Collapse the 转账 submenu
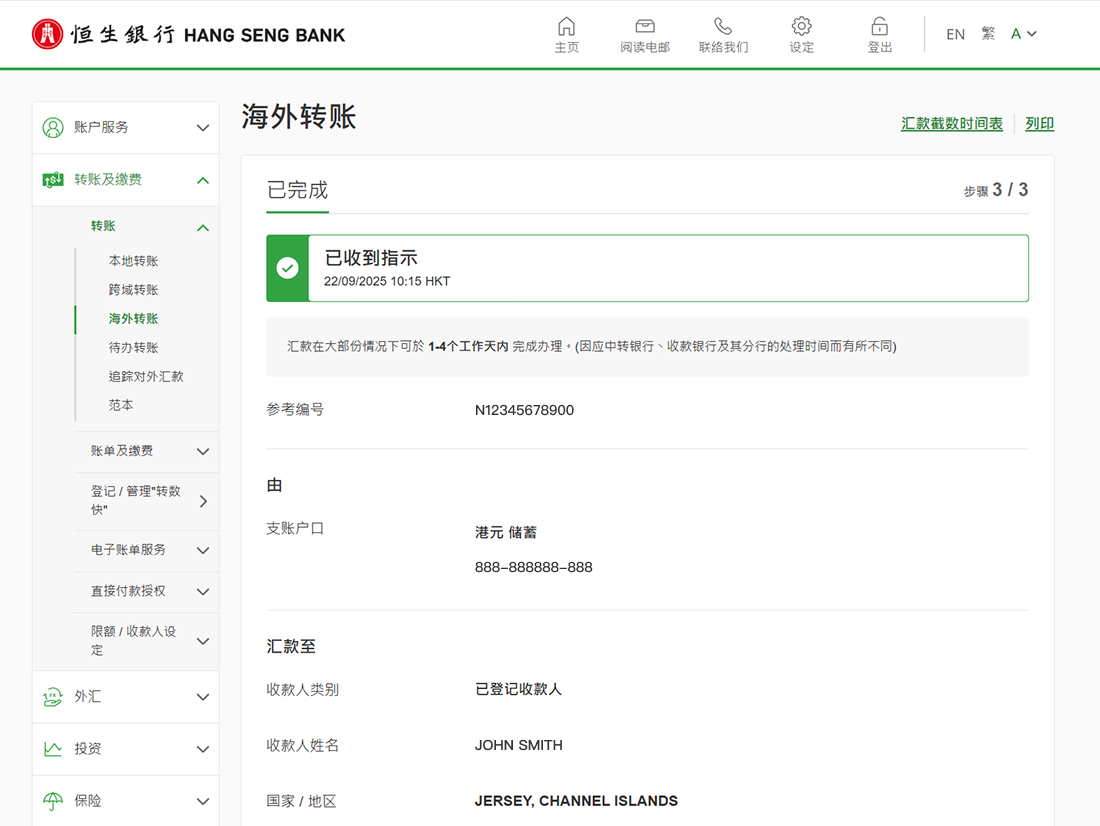This screenshot has width=1100, height=826. (x=202, y=227)
